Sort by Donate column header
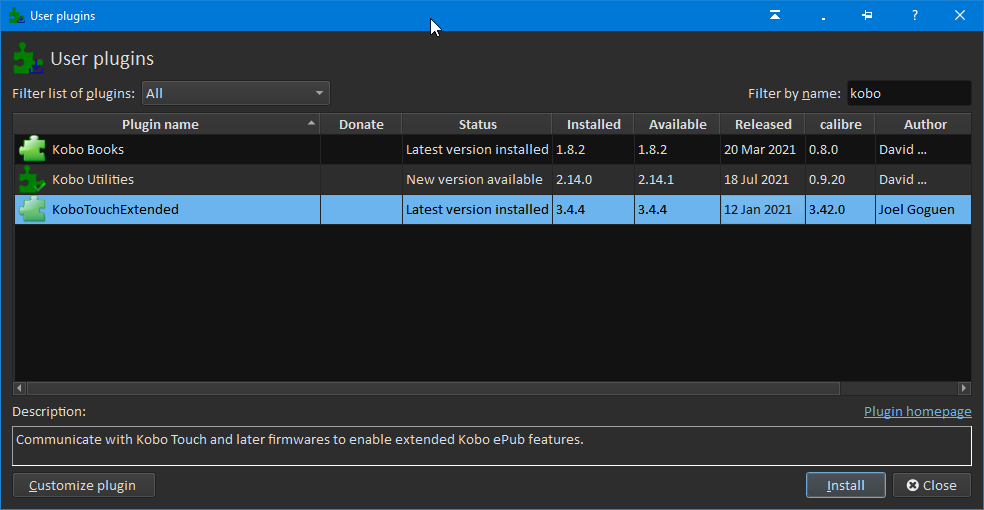The height and width of the screenshot is (510, 984). pyautogui.click(x=361, y=124)
